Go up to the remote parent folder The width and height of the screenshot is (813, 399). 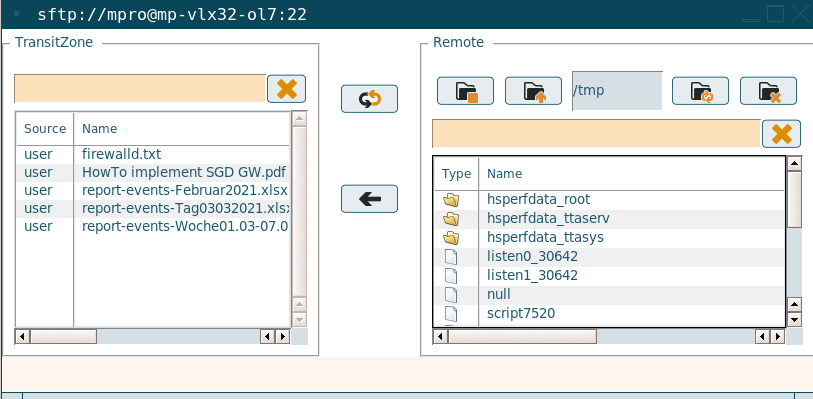pos(533,91)
